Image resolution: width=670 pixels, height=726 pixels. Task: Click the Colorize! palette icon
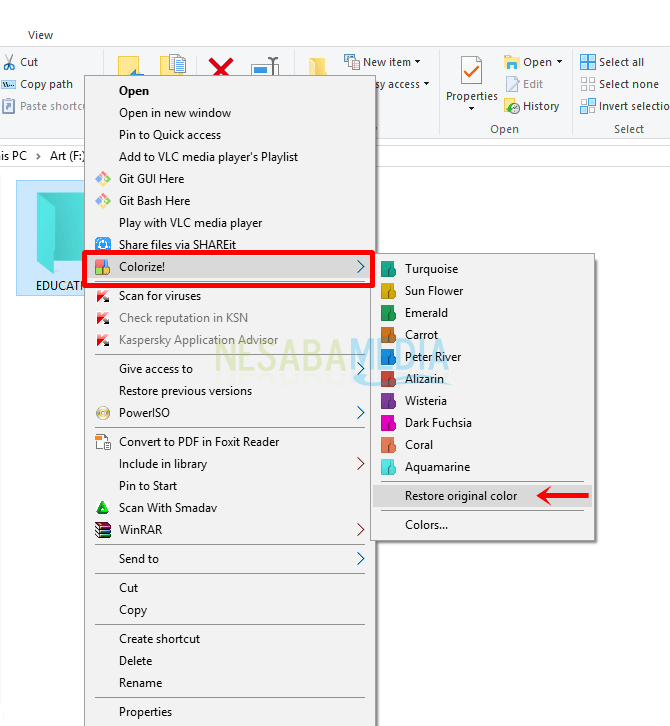point(103,267)
